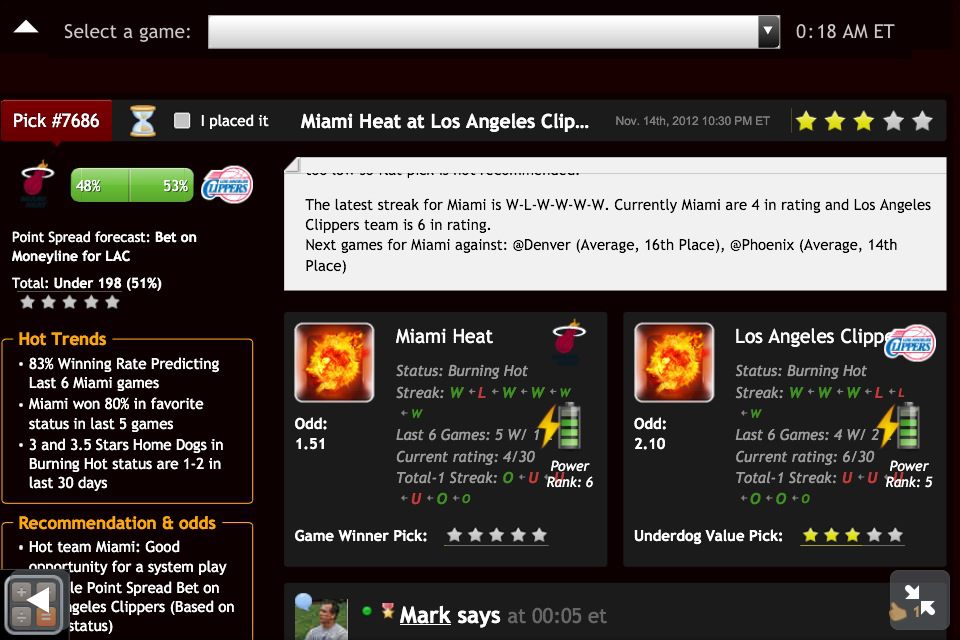Open the Select a game dropdown
This screenshot has height=640, width=960.
pyautogui.click(x=493, y=32)
